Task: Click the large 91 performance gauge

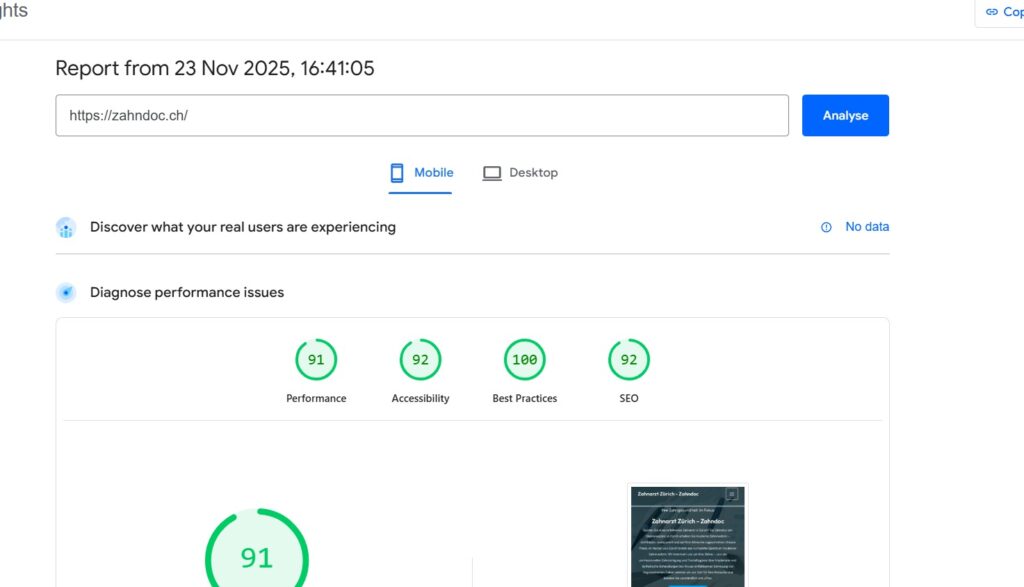Action: [257, 556]
